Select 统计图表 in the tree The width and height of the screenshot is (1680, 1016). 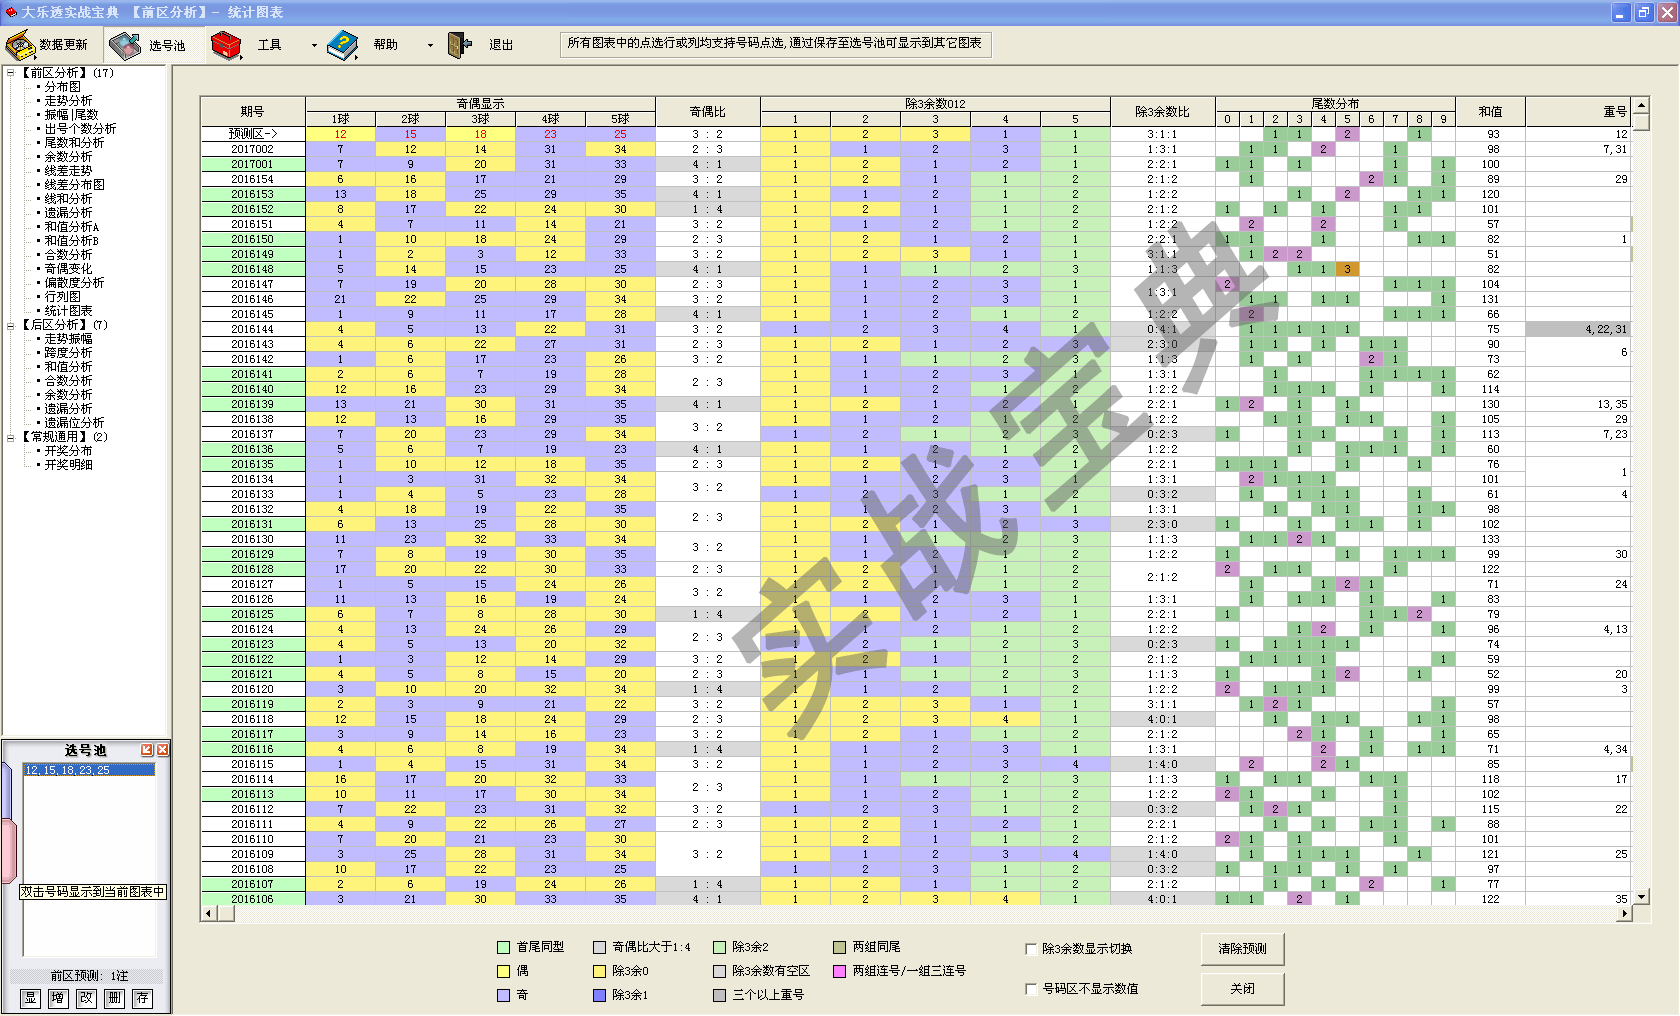click(x=68, y=311)
